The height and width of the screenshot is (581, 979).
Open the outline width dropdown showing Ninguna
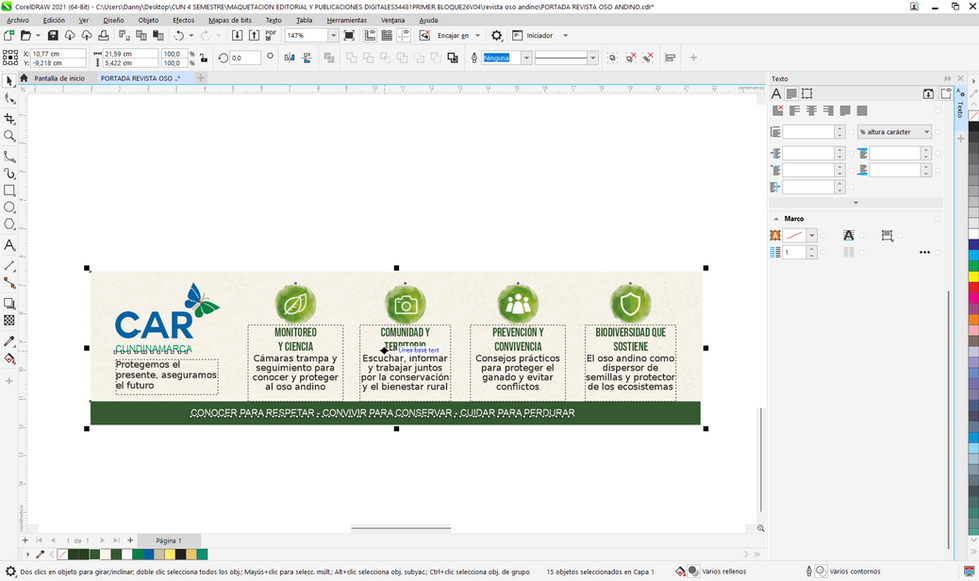point(526,58)
